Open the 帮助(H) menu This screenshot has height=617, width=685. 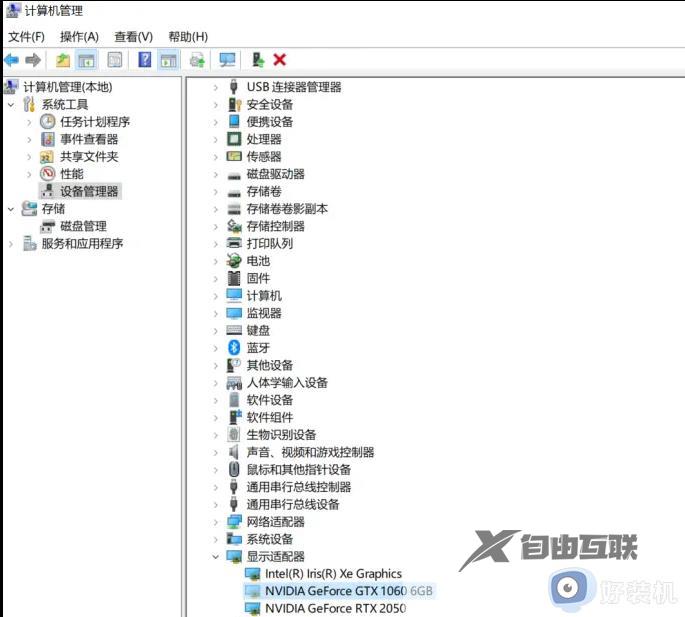(188, 37)
